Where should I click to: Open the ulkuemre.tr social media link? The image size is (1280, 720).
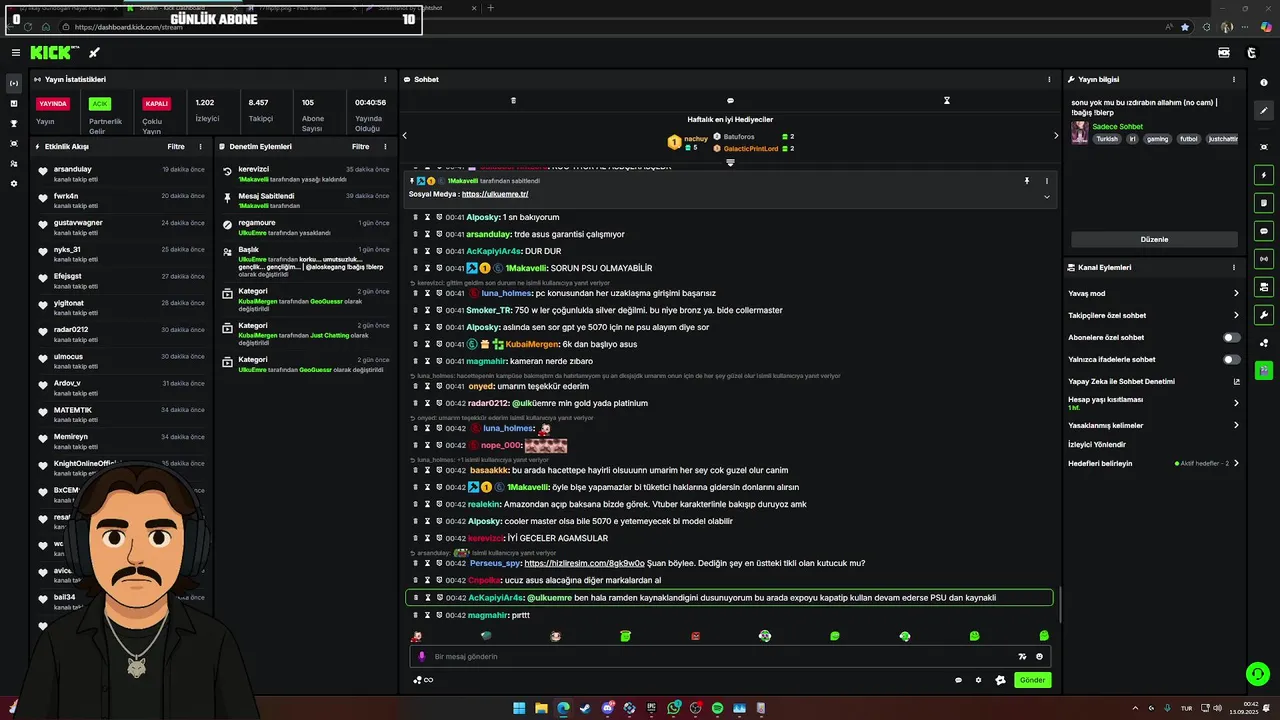pos(495,194)
